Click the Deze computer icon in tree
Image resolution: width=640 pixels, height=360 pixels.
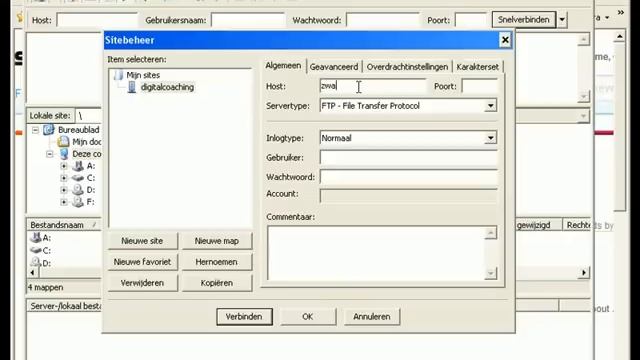pos(64,154)
